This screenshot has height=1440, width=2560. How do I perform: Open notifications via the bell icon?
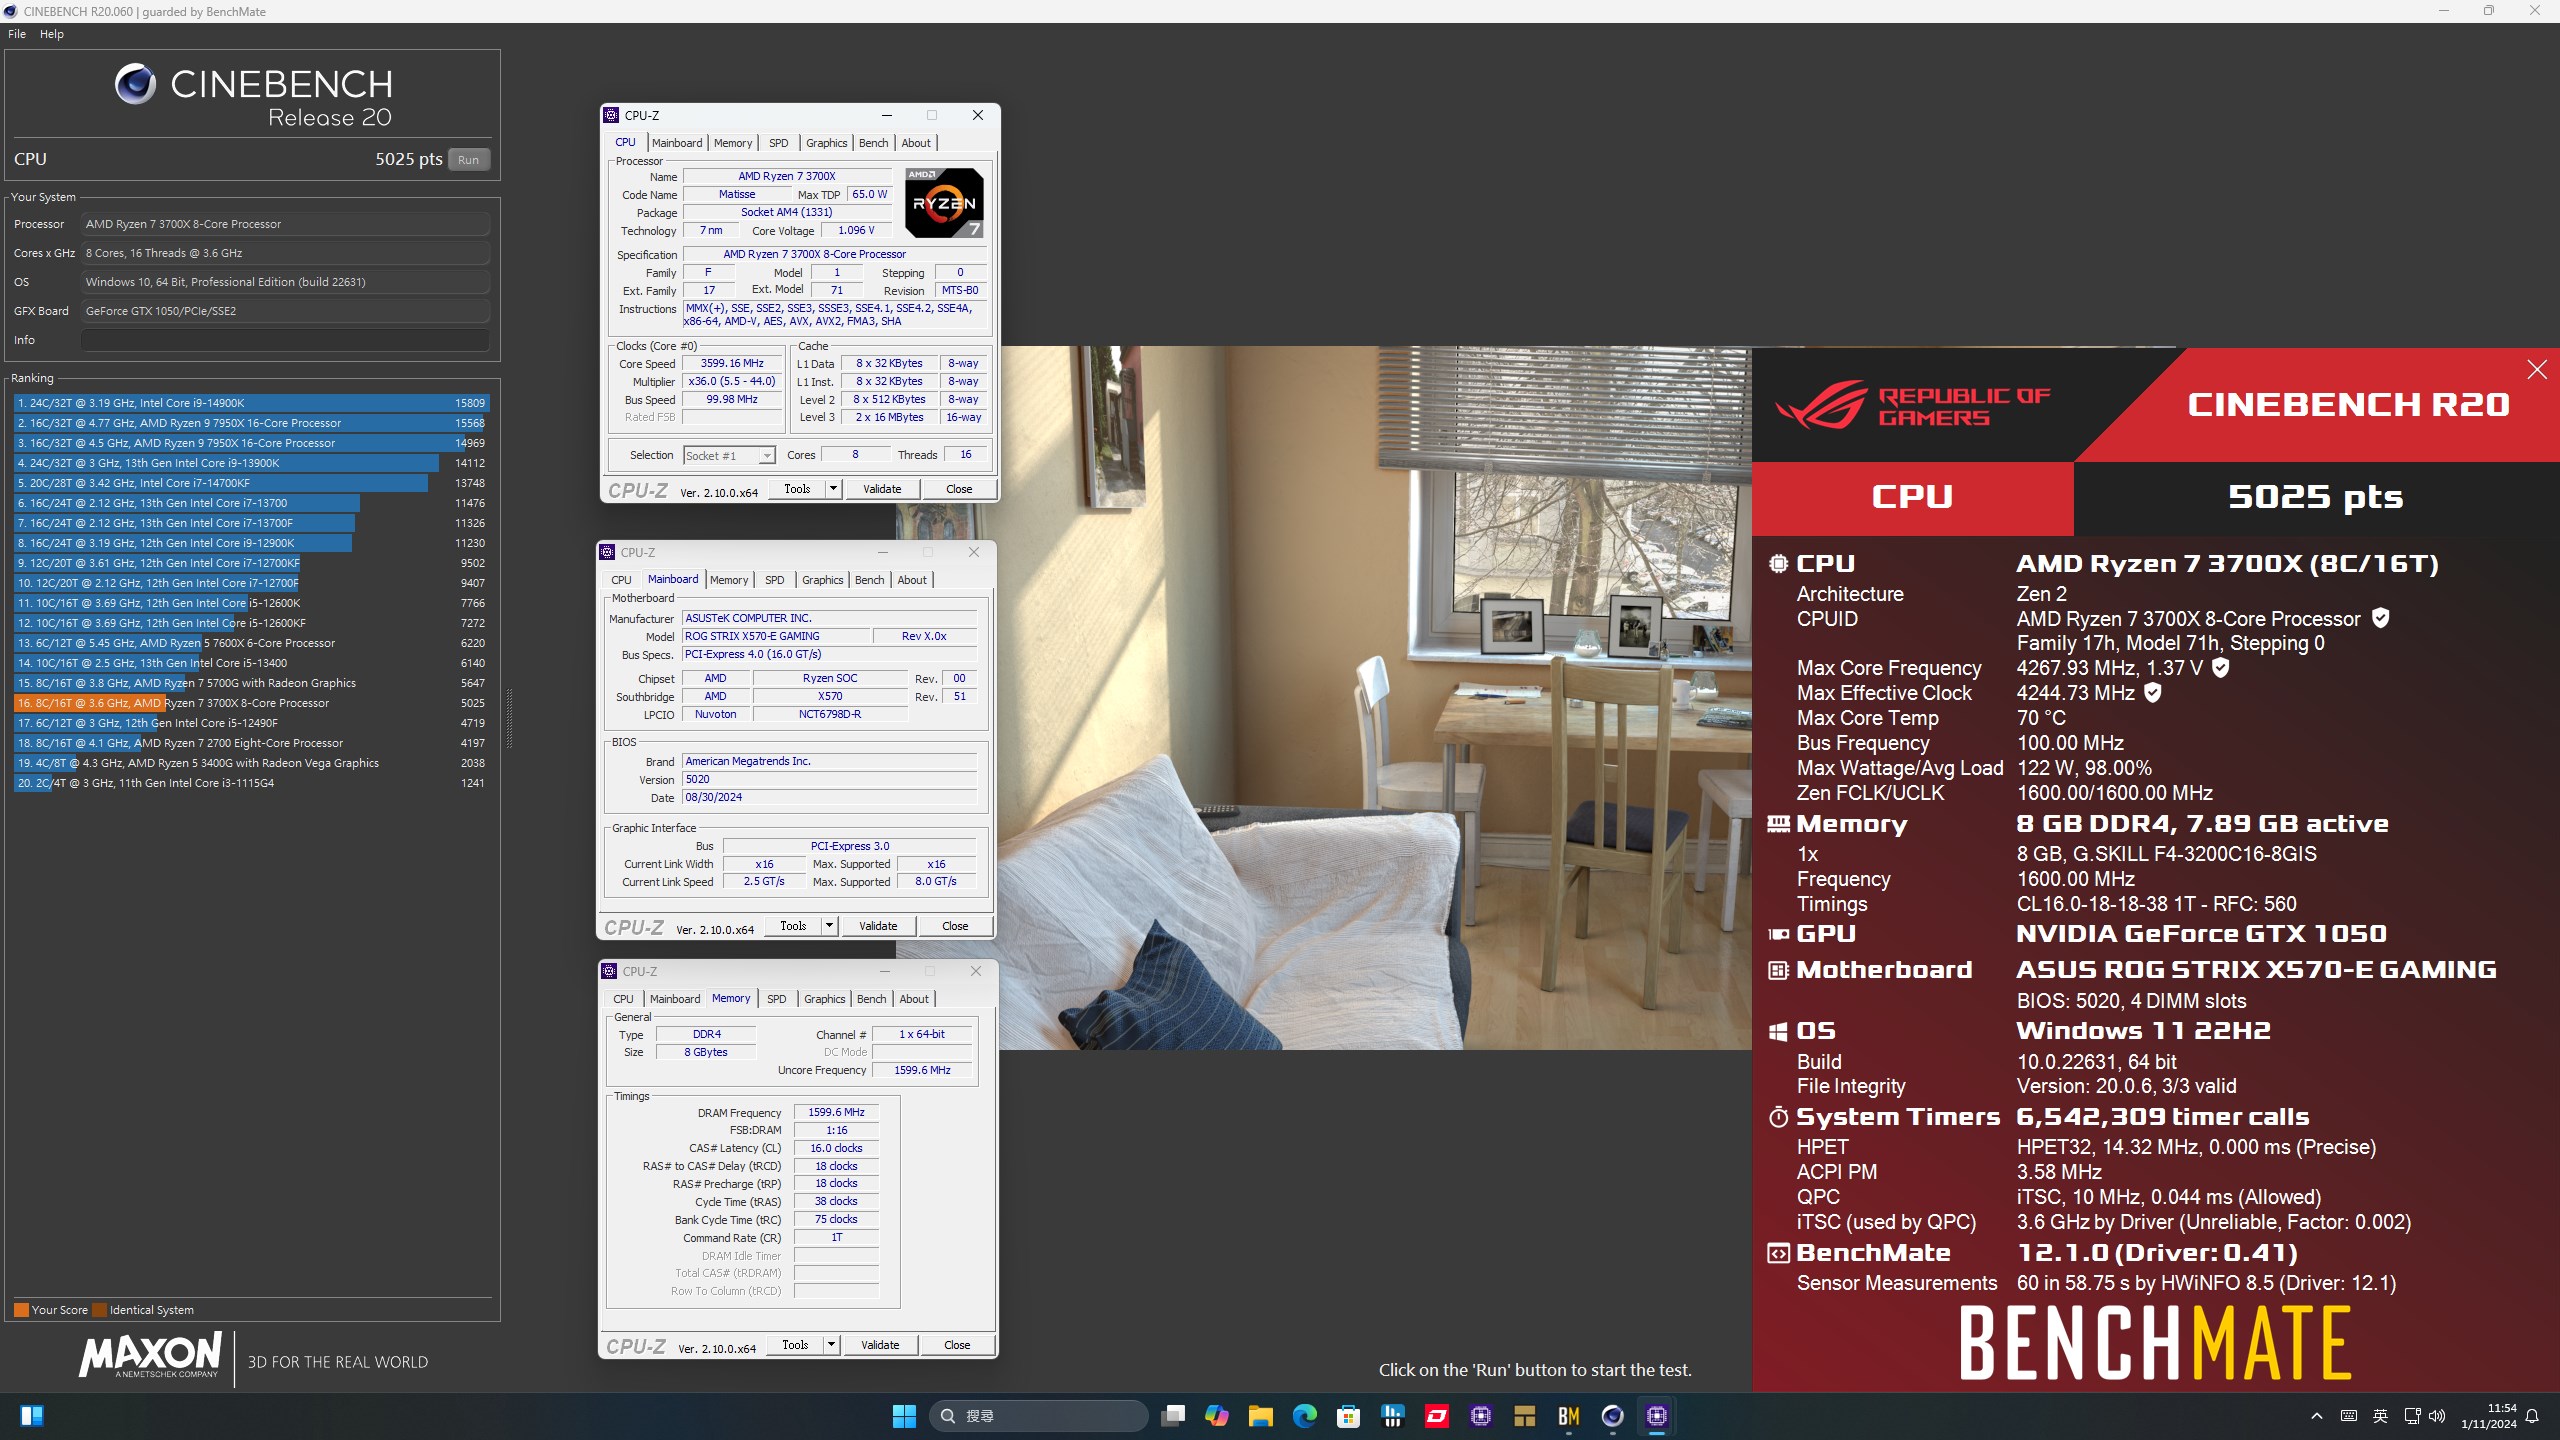2532,1416
